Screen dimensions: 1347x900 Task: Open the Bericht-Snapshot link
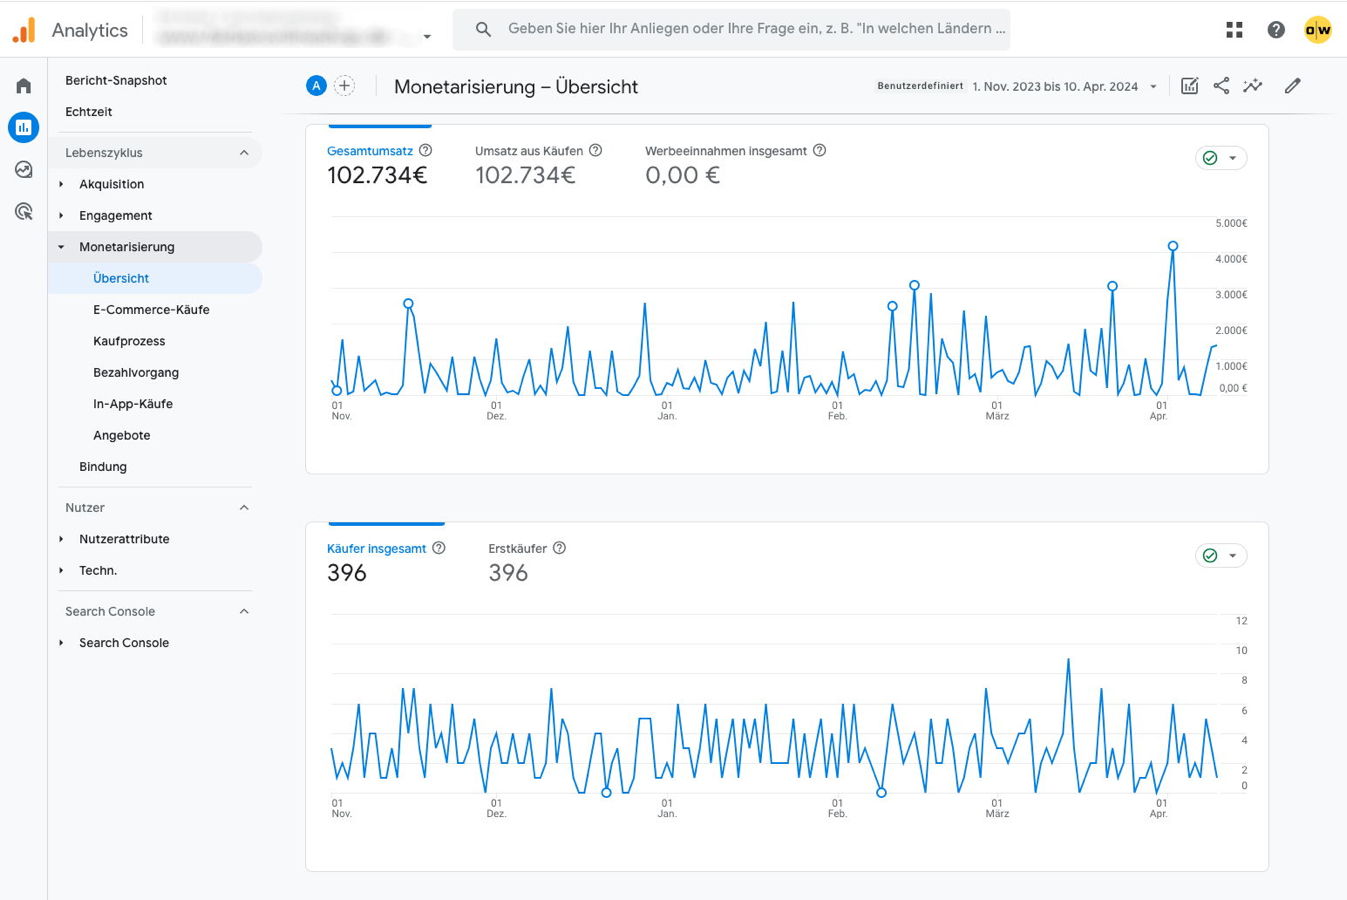point(116,81)
